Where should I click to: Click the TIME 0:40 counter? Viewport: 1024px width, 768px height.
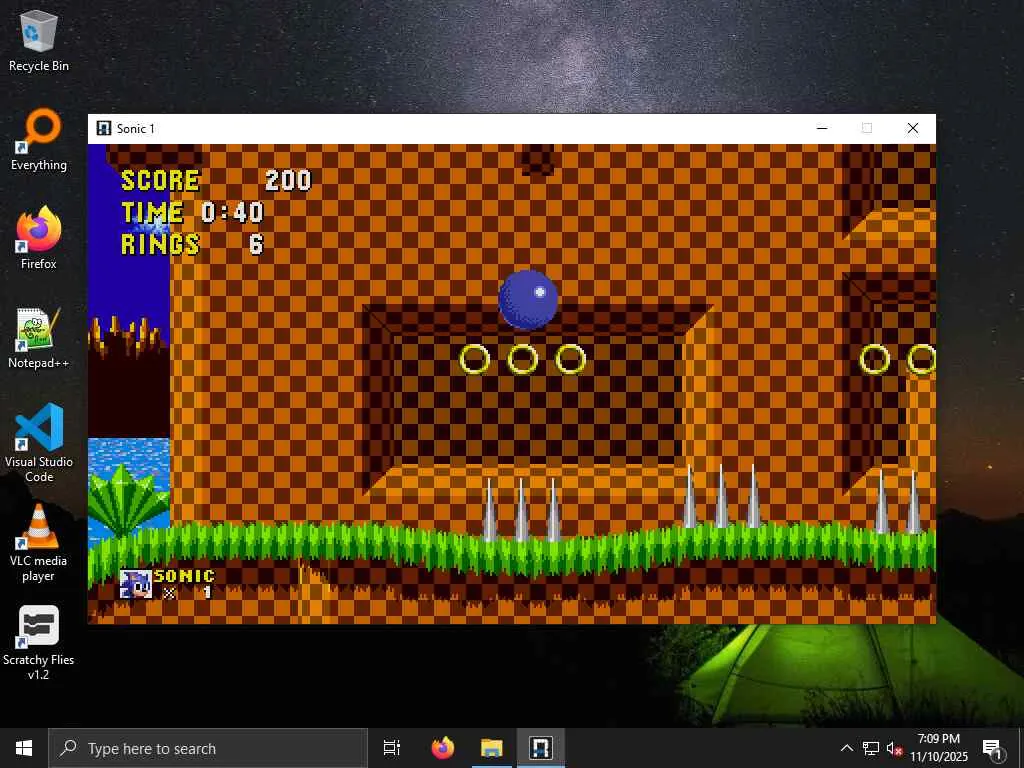coord(193,212)
